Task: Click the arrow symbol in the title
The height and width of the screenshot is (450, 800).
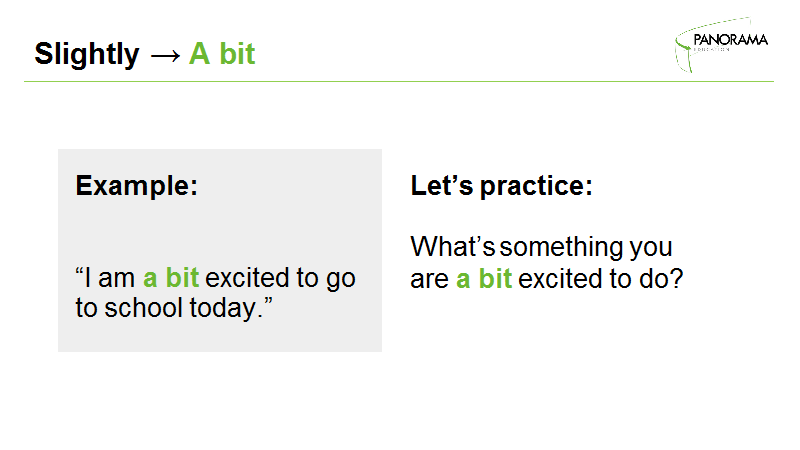Action: (165, 55)
